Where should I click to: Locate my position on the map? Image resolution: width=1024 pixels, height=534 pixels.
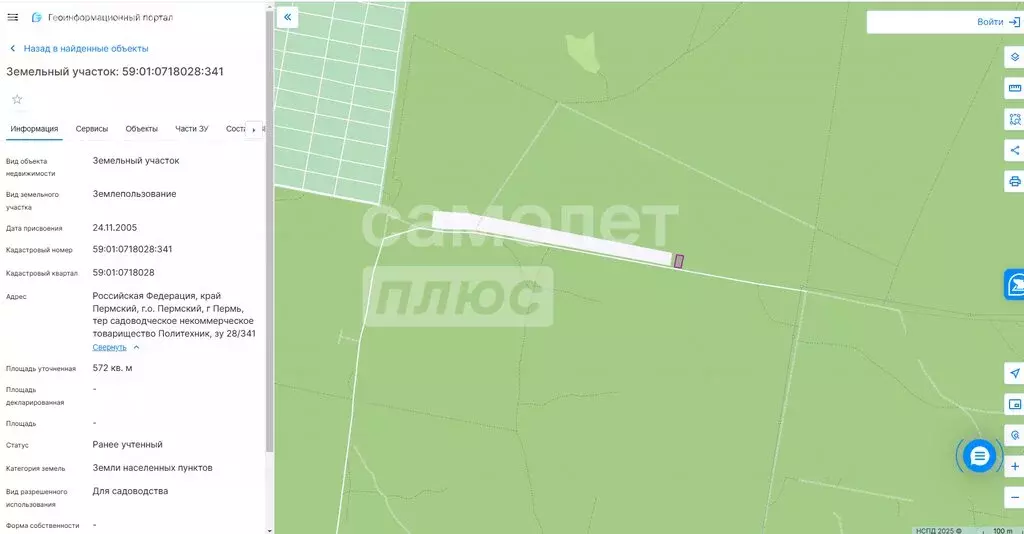[1014, 373]
